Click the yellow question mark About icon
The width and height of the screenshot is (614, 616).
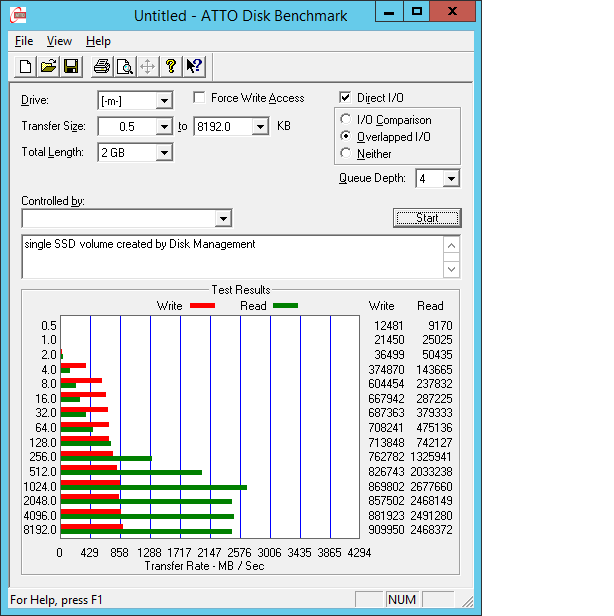pos(171,67)
